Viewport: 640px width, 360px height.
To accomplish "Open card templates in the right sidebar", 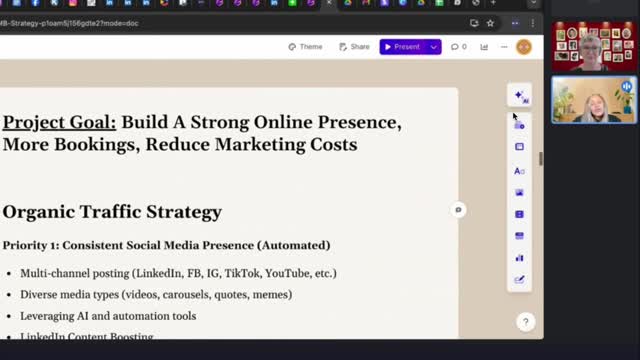I will [519, 125].
